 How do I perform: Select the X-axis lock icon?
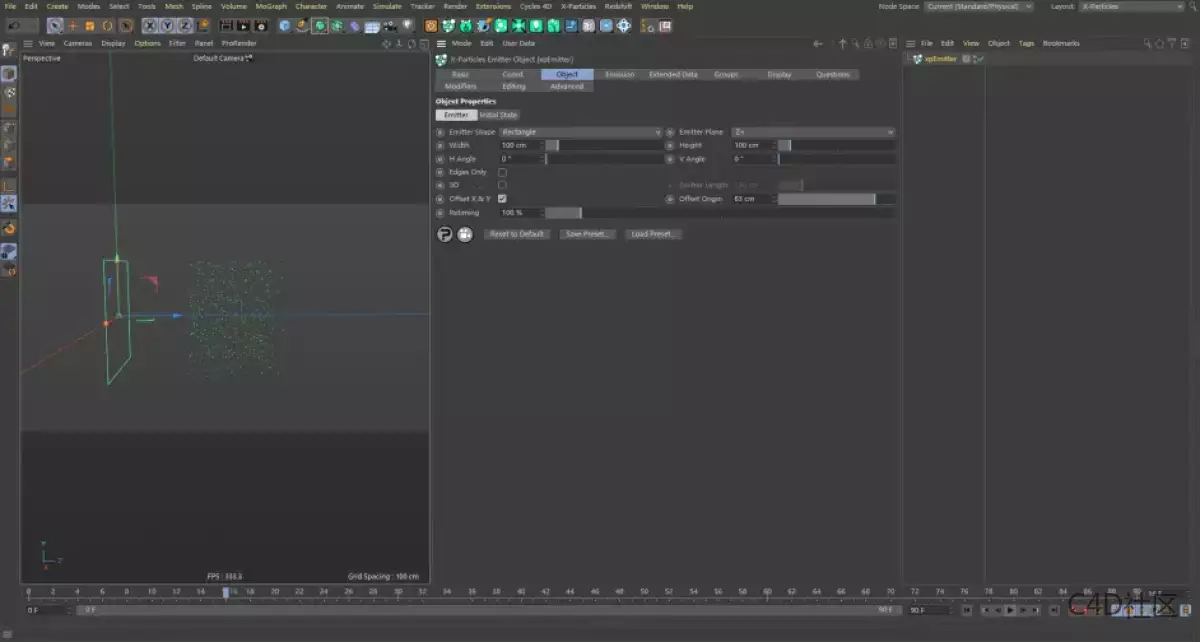(x=149, y=26)
